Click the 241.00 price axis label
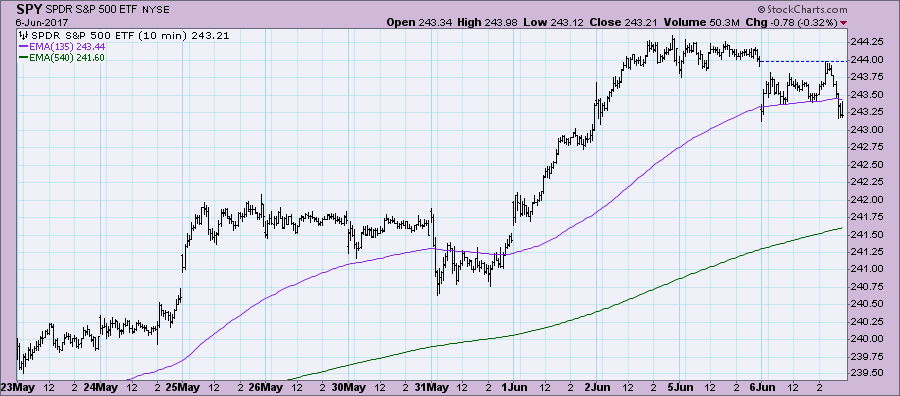 pos(867,269)
